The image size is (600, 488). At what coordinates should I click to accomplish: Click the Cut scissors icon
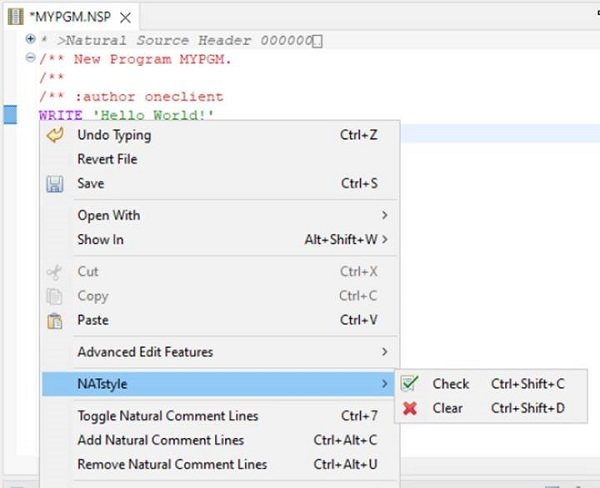54,272
